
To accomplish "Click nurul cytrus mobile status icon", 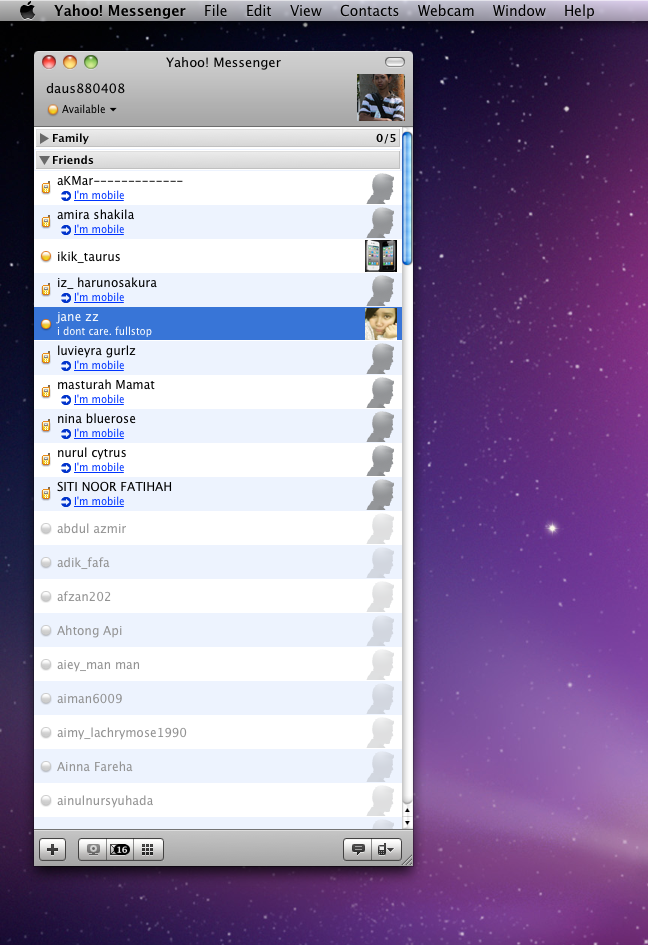I will [46, 460].
